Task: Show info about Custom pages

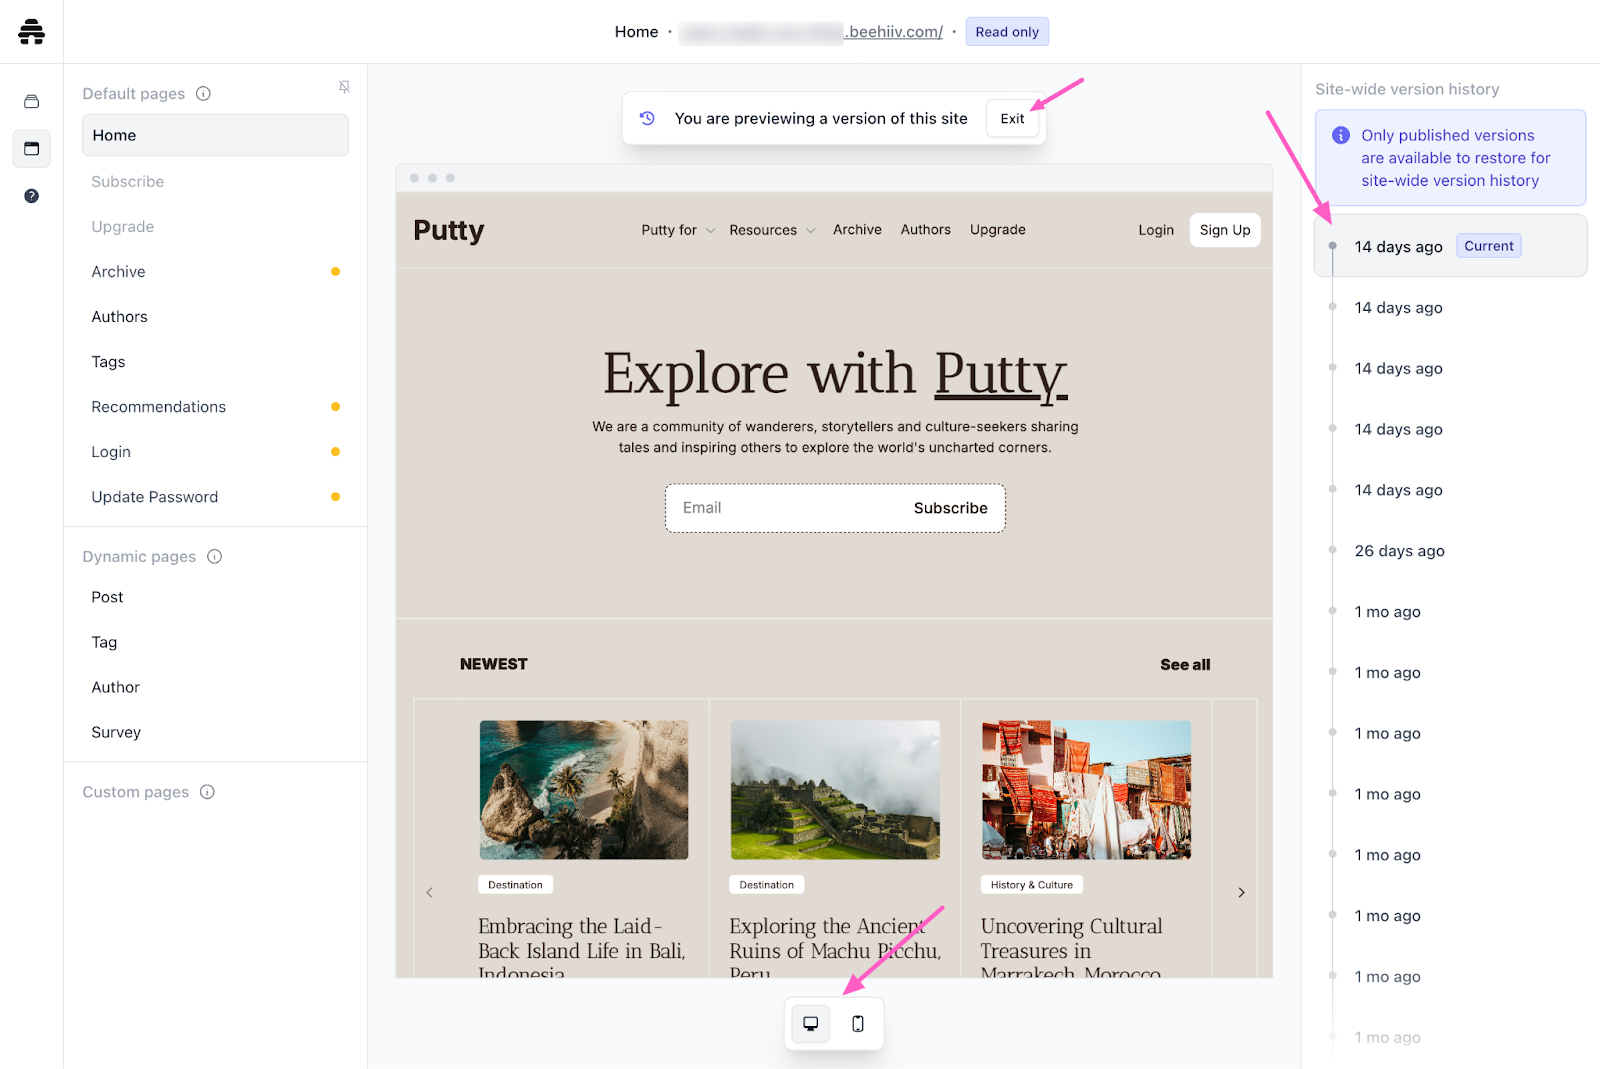Action: click(x=208, y=792)
